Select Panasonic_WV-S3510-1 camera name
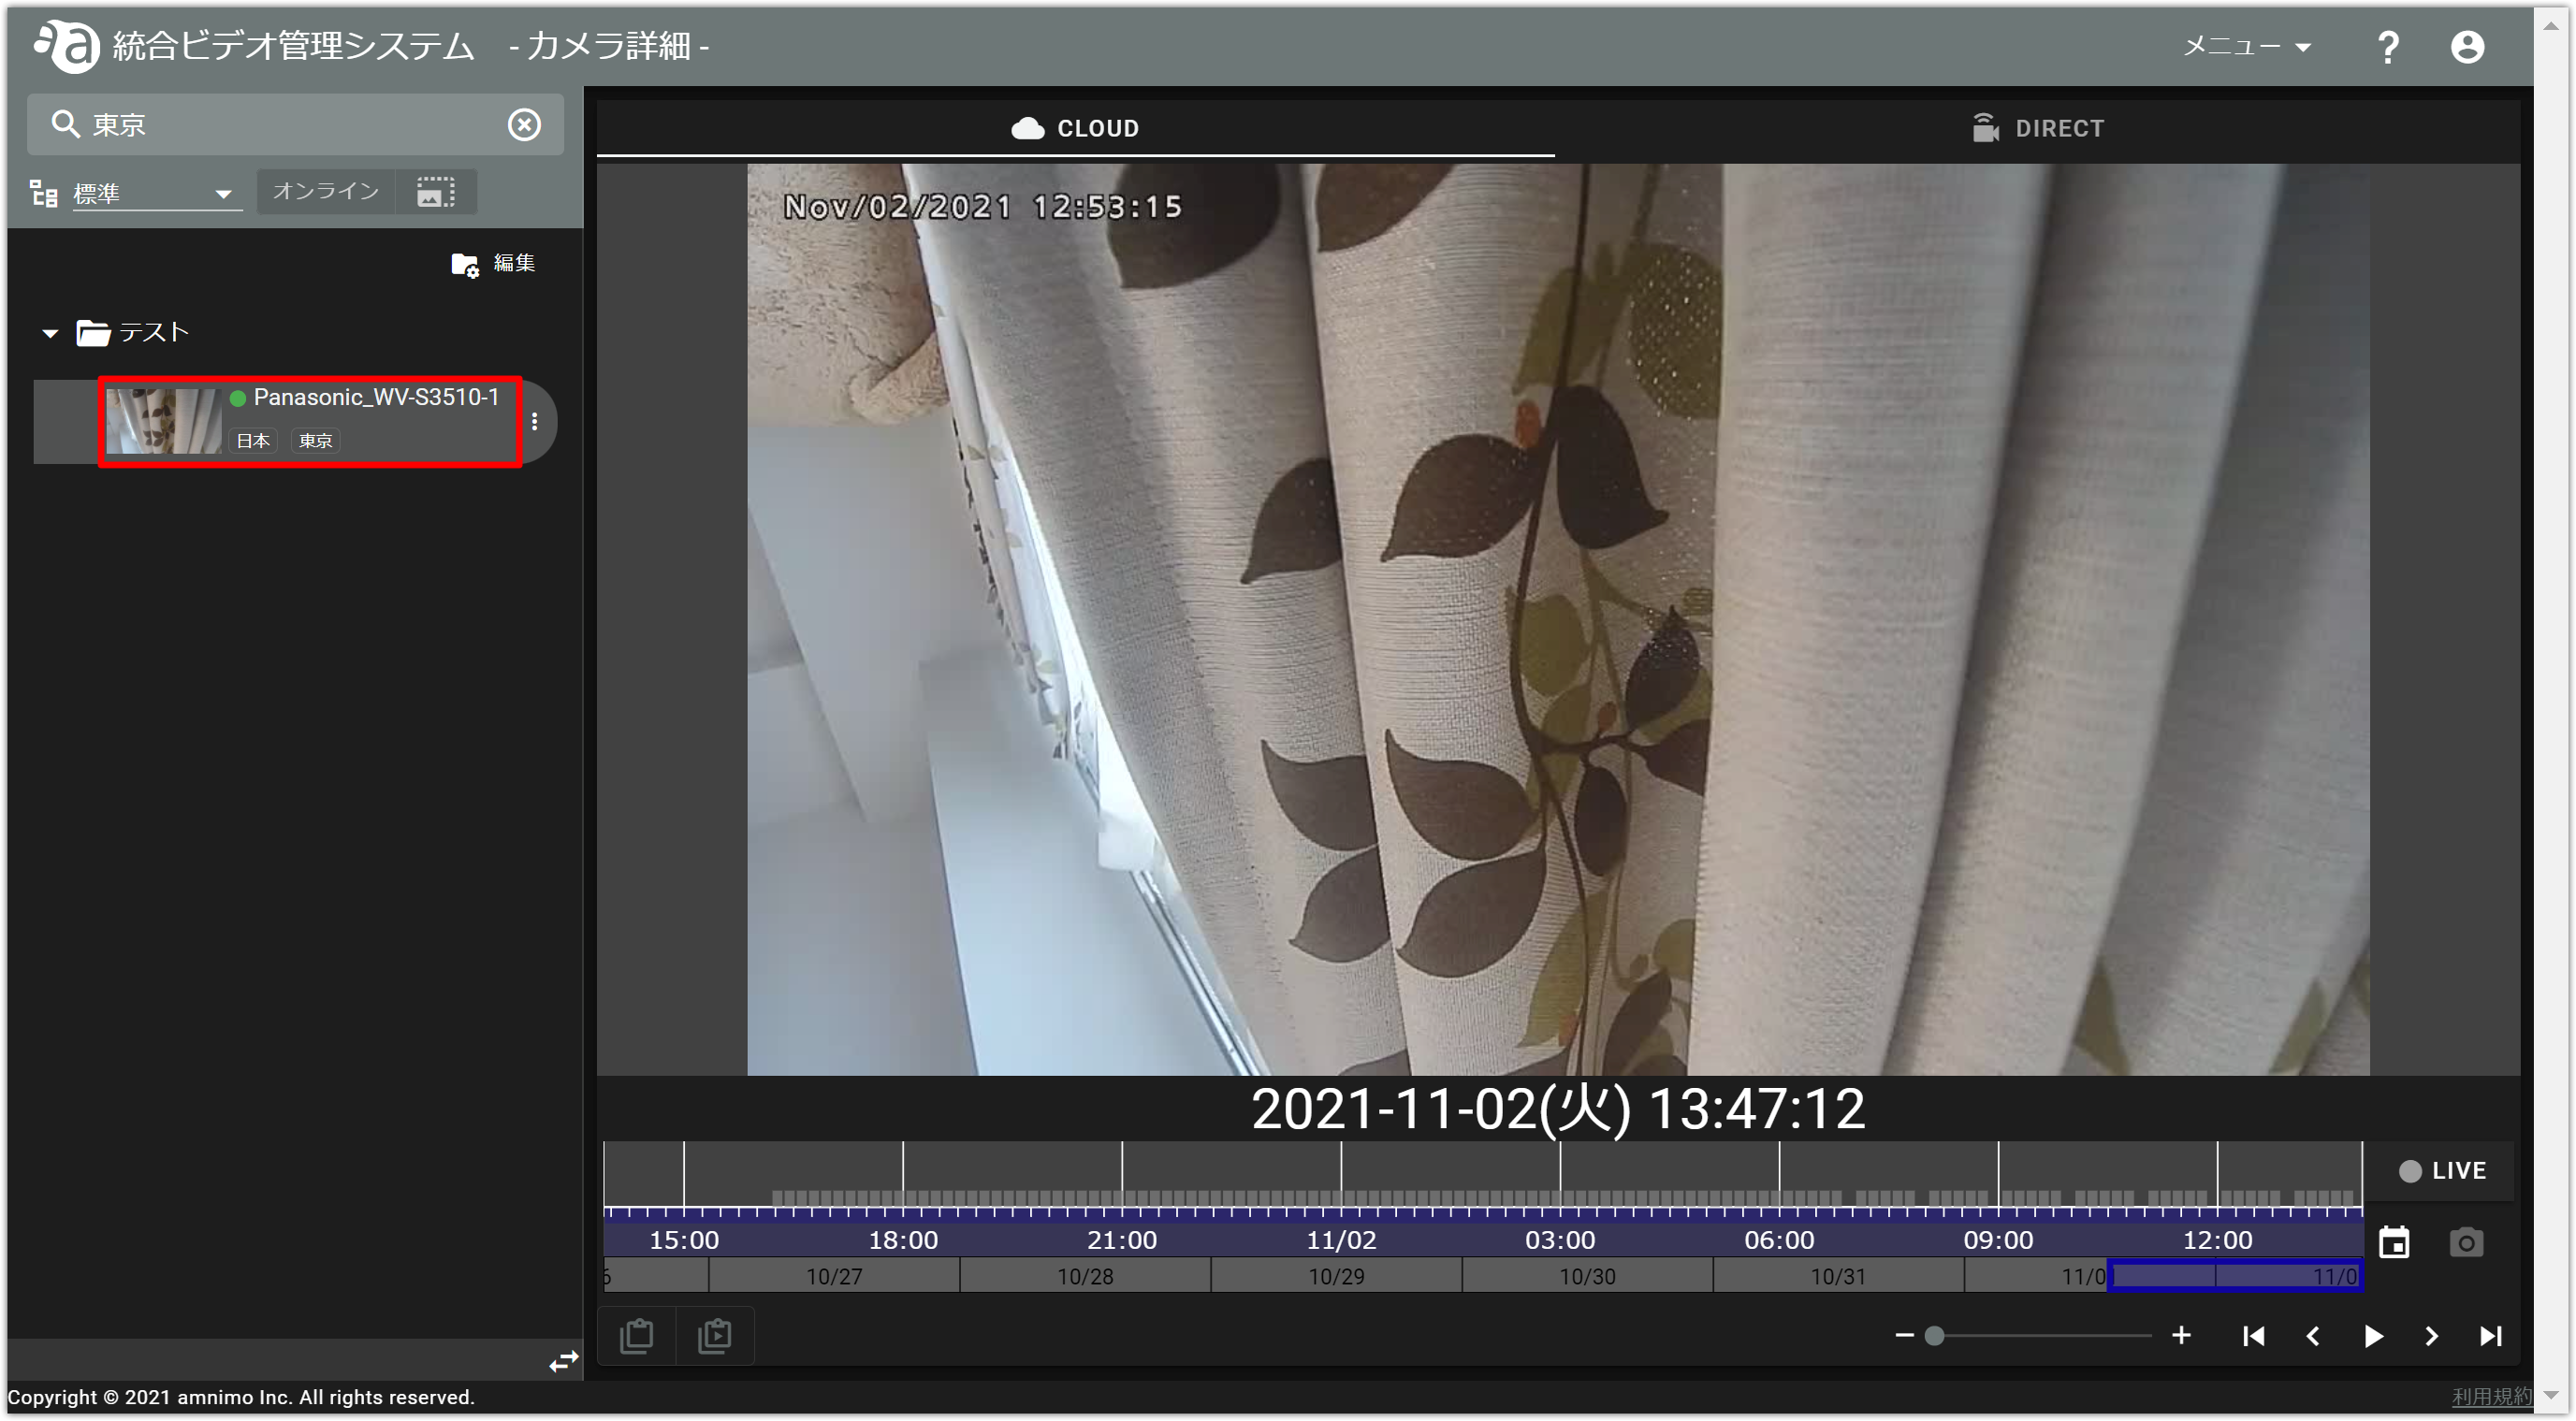This screenshot has height=1421, width=2576. (375, 397)
